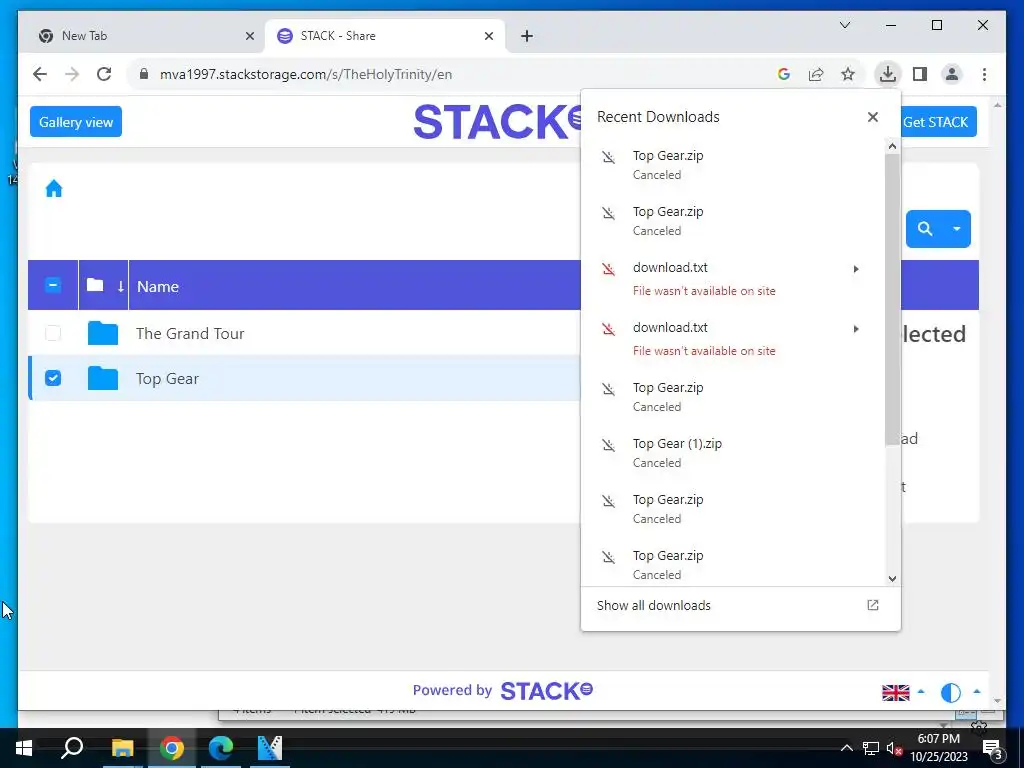
Task: Click downloads list scroll-down arrow
Action: (x=892, y=579)
